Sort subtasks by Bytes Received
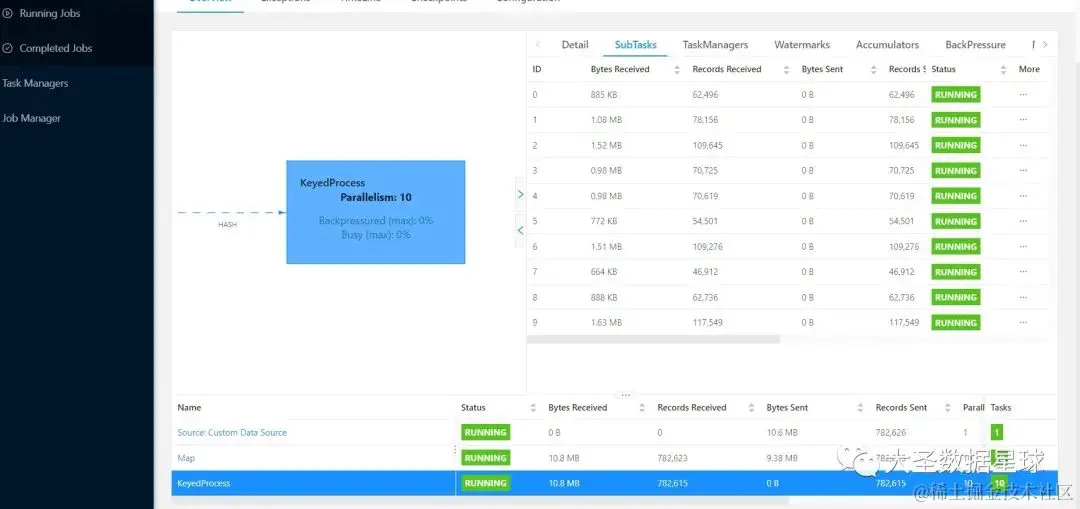Screen dimensions: 1080x509 tap(677, 70)
